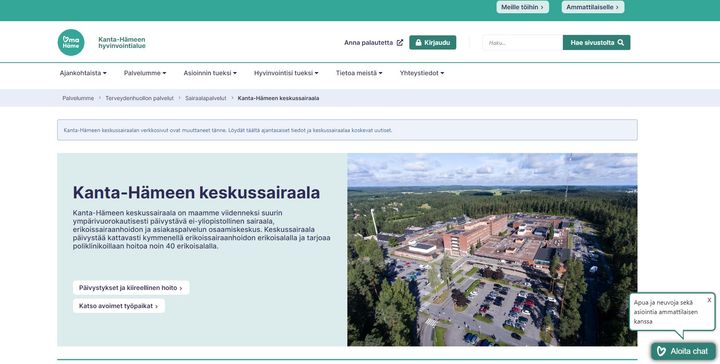Open Katso avoimet työpaikat button
This screenshot has height=364, width=720.
pos(118,306)
